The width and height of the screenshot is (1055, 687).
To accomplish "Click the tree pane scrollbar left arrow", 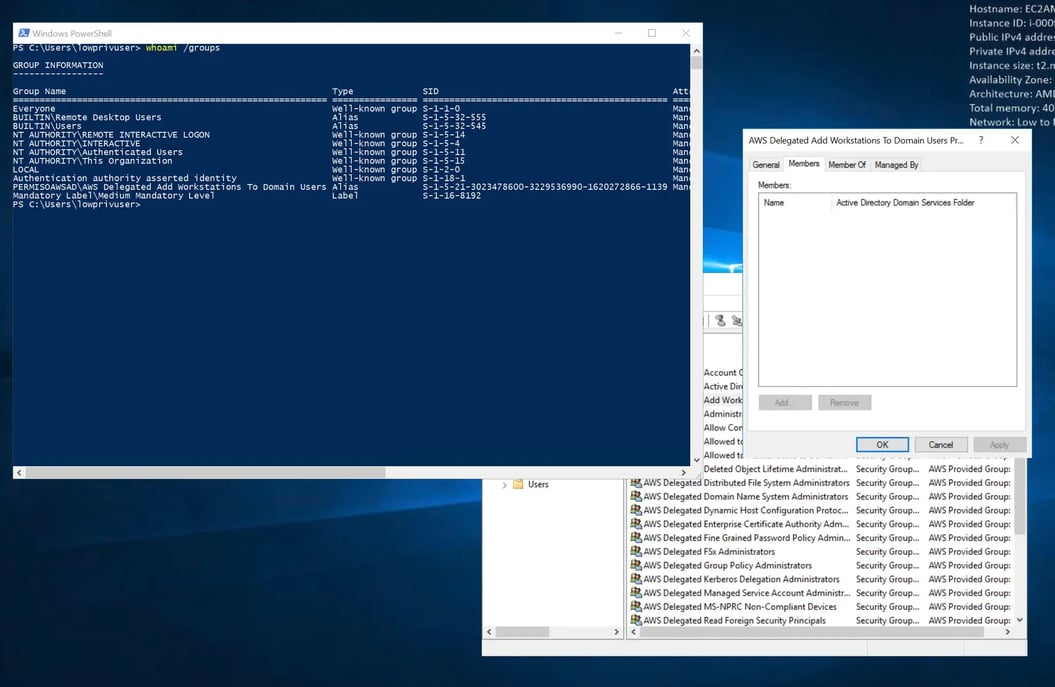I will point(489,632).
